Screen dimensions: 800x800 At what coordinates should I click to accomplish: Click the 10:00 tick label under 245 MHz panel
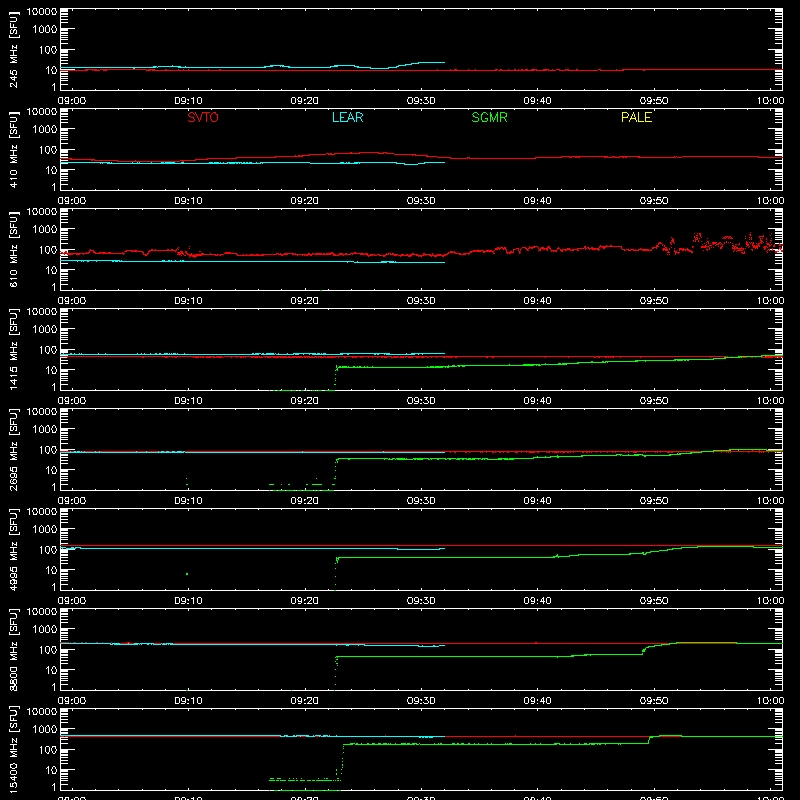click(x=770, y=101)
